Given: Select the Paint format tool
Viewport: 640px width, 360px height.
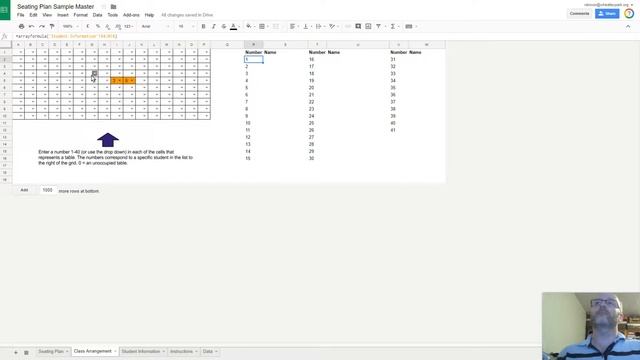Looking at the screenshot, I should tap(52, 26).
